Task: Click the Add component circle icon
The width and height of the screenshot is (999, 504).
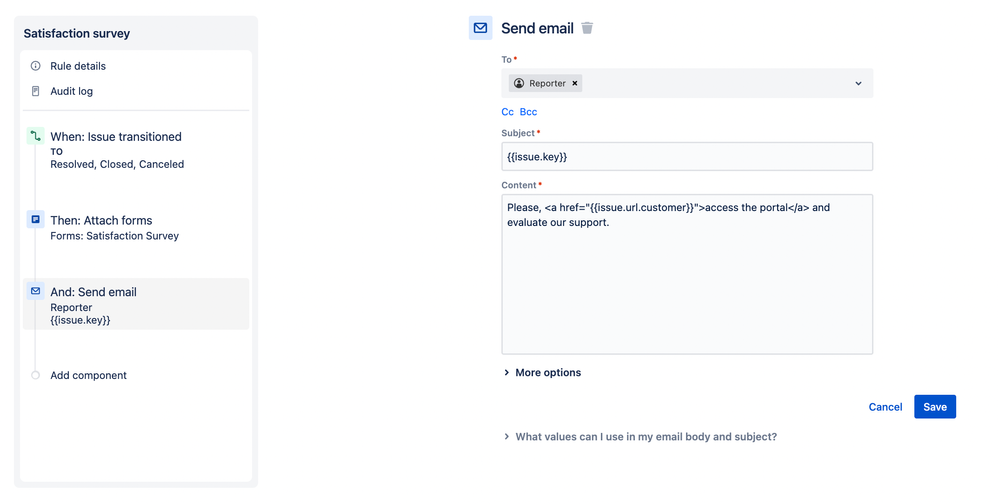Action: (x=36, y=375)
